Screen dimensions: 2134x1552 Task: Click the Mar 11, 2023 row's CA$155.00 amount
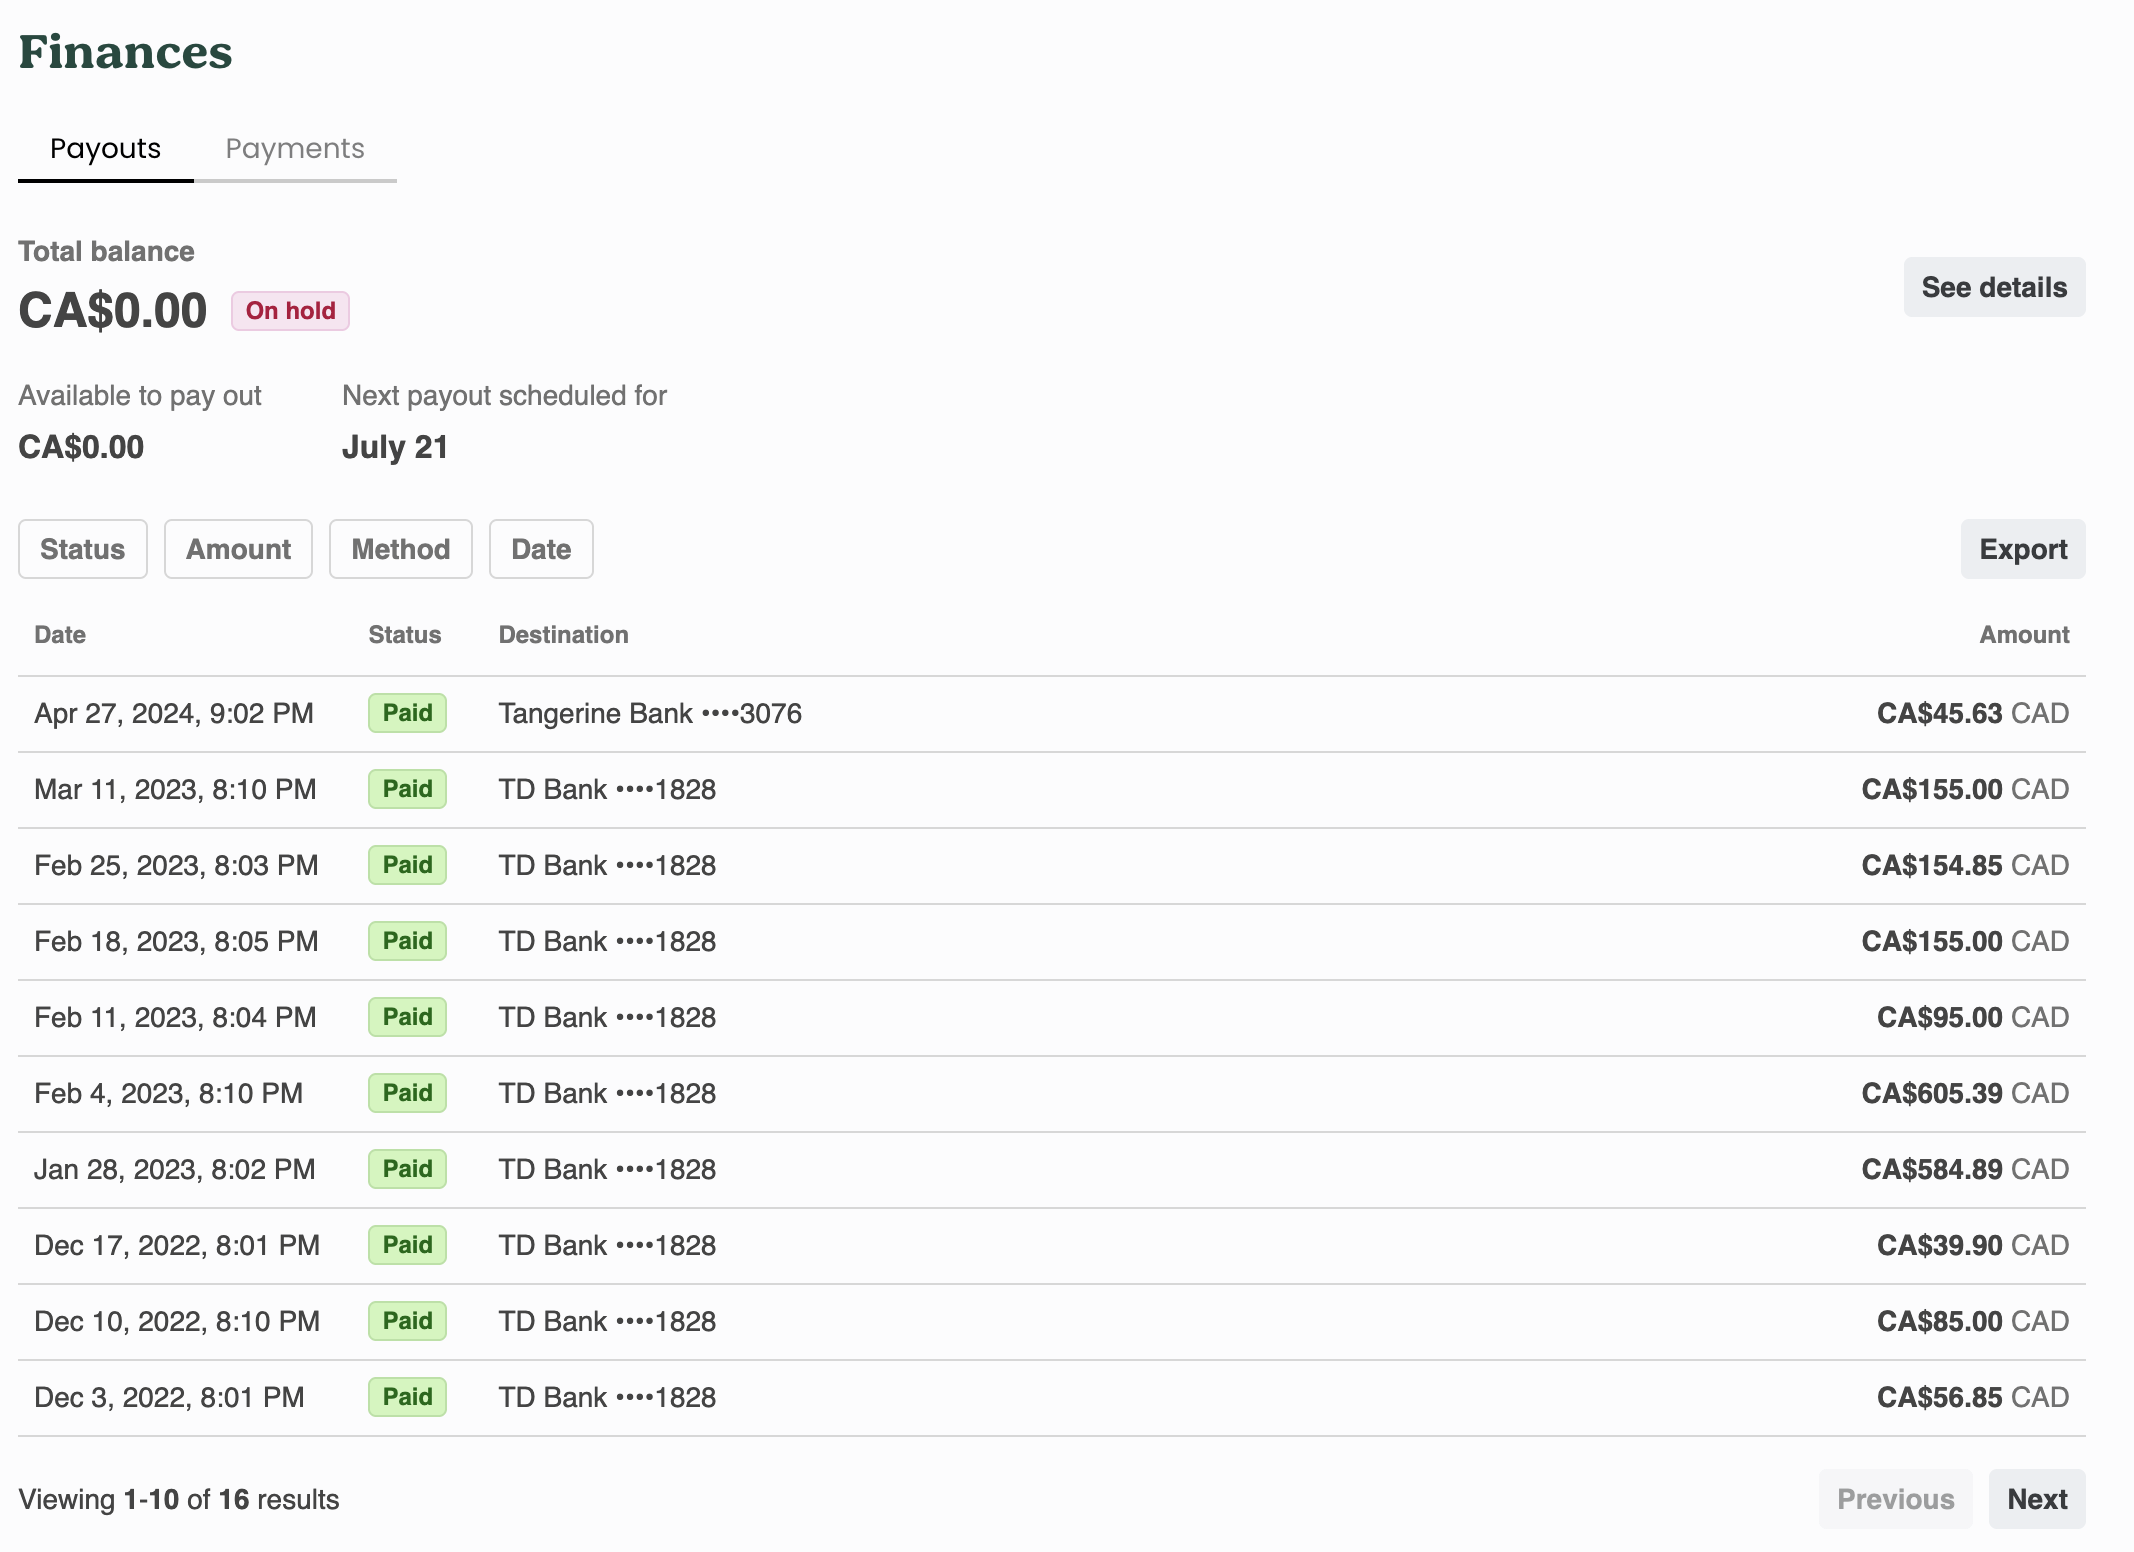pyautogui.click(x=1965, y=790)
